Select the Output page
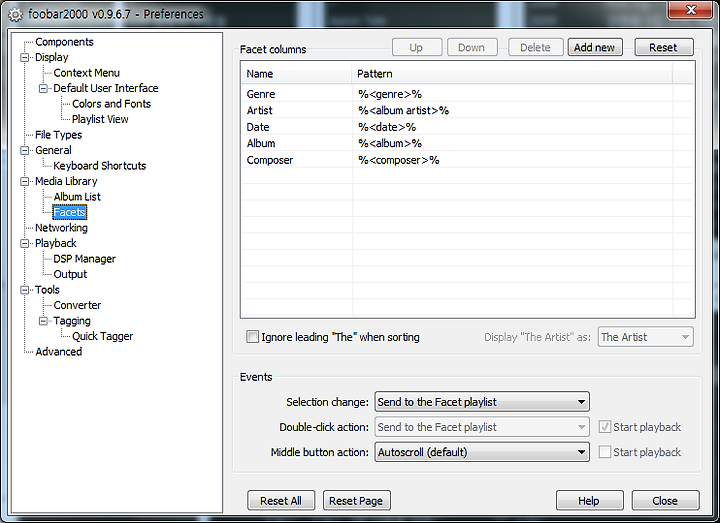 (70, 274)
